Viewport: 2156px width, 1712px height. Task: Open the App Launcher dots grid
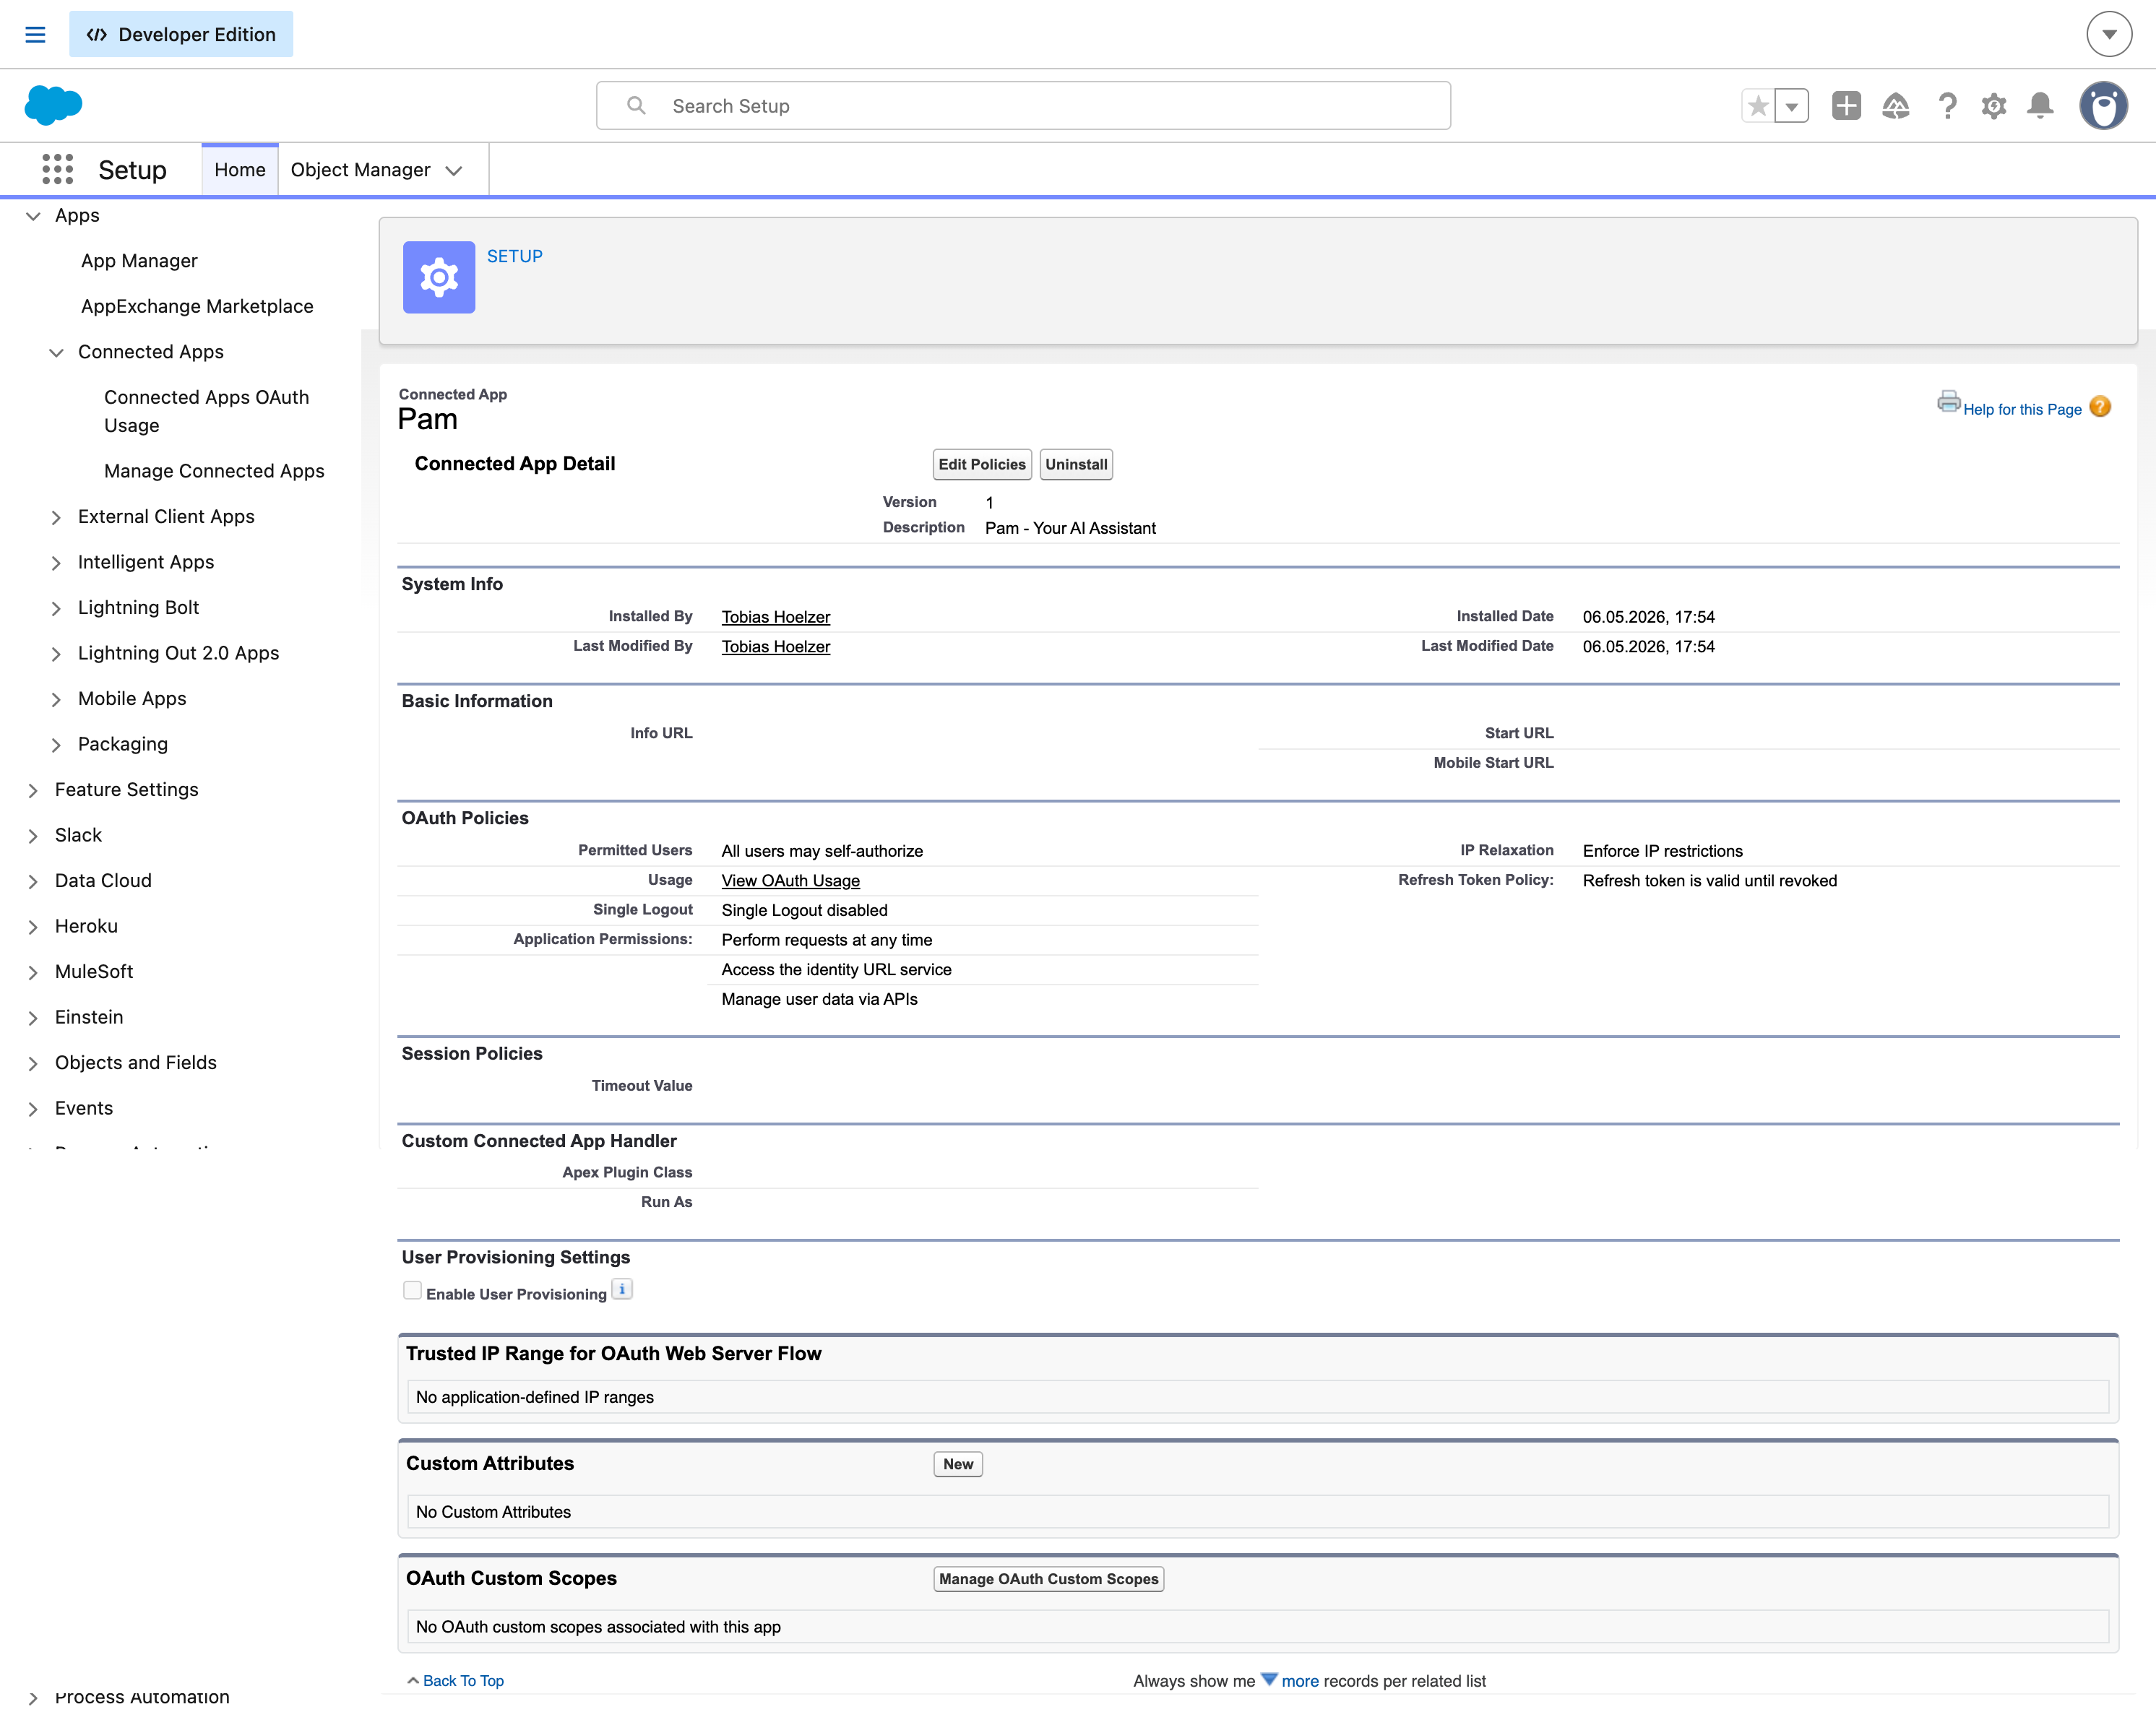pos(58,169)
